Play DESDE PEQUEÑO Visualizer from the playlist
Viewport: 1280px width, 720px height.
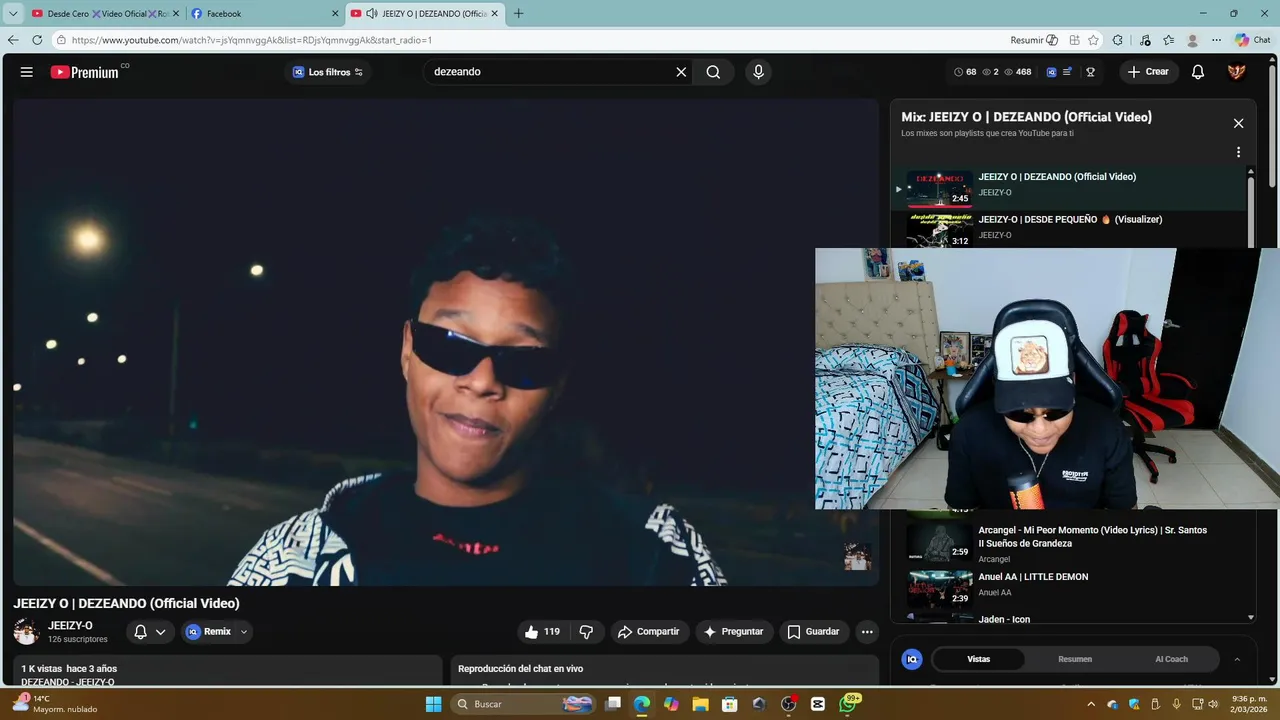coord(1070,229)
